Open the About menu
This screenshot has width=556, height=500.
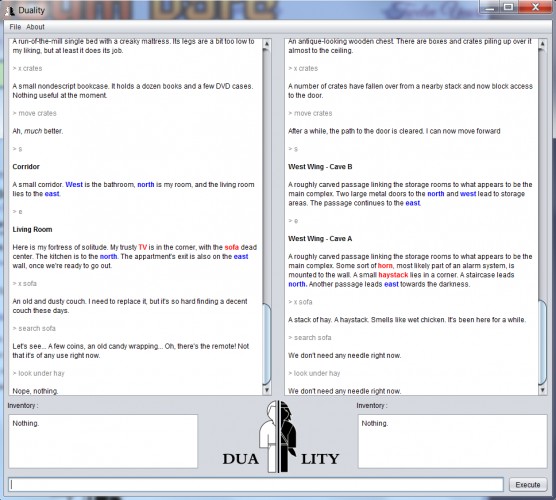pos(35,27)
